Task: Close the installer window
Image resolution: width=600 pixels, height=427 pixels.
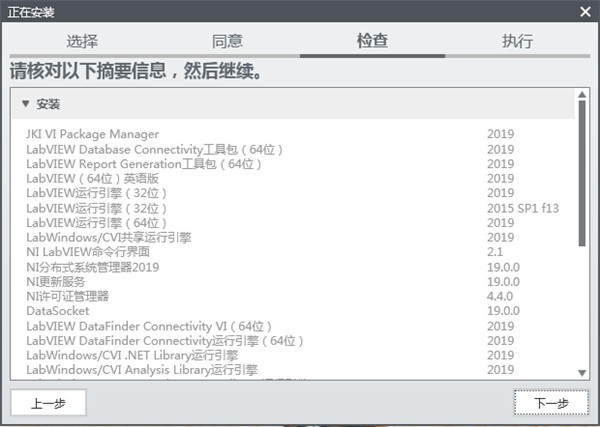Action: pyautogui.click(x=585, y=11)
